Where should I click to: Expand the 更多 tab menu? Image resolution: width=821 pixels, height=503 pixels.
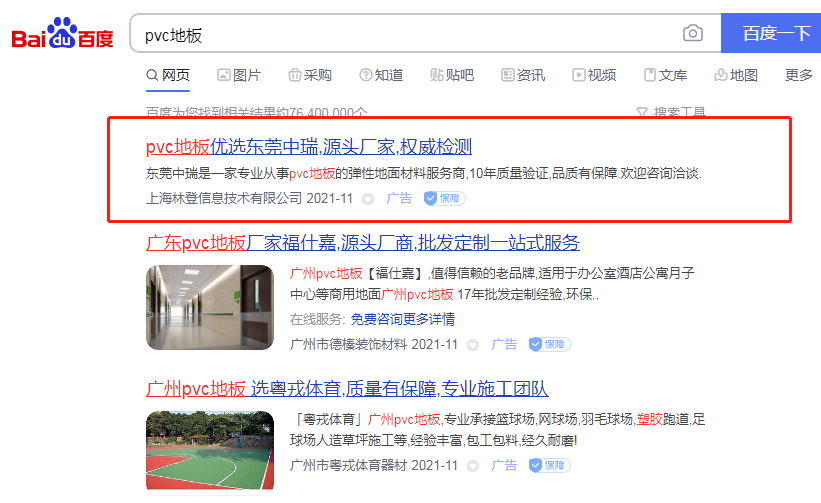[798, 75]
